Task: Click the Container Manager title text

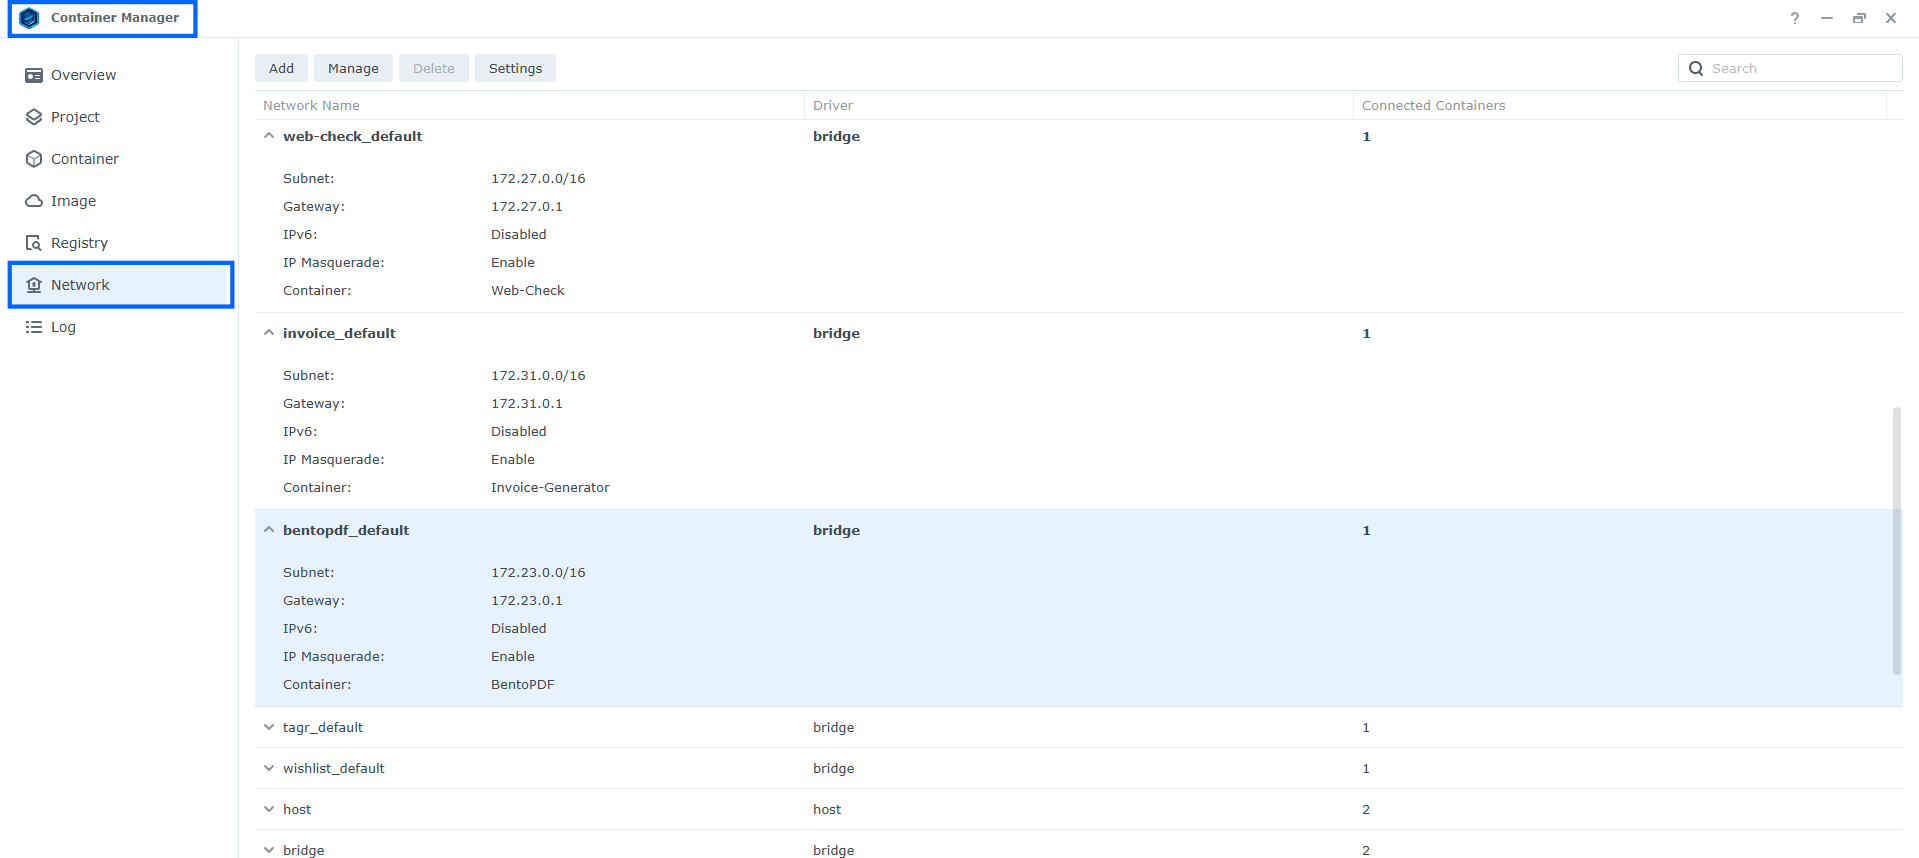Action: [x=115, y=18]
